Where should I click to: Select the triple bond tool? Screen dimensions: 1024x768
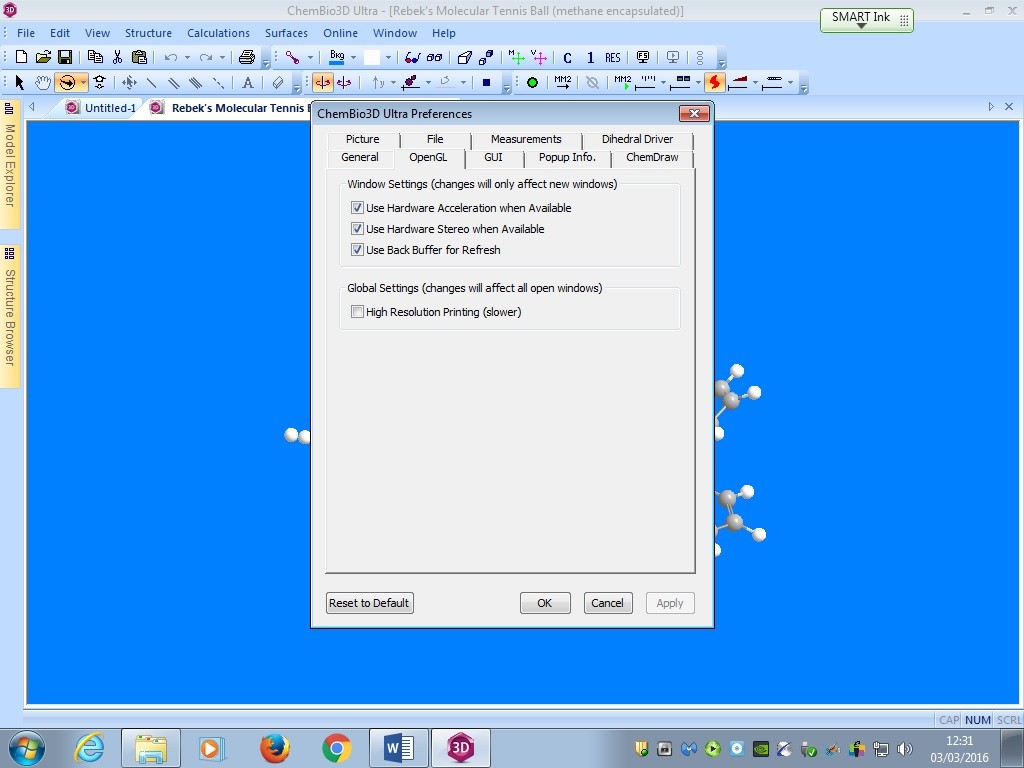tap(195, 82)
